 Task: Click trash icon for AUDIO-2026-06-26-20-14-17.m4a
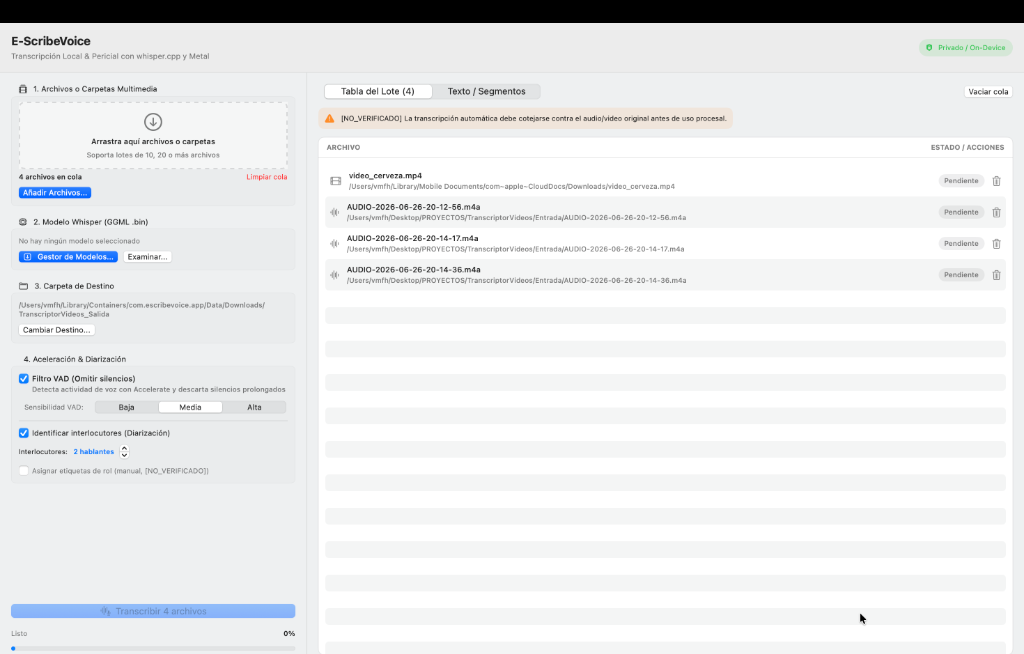[996, 244]
